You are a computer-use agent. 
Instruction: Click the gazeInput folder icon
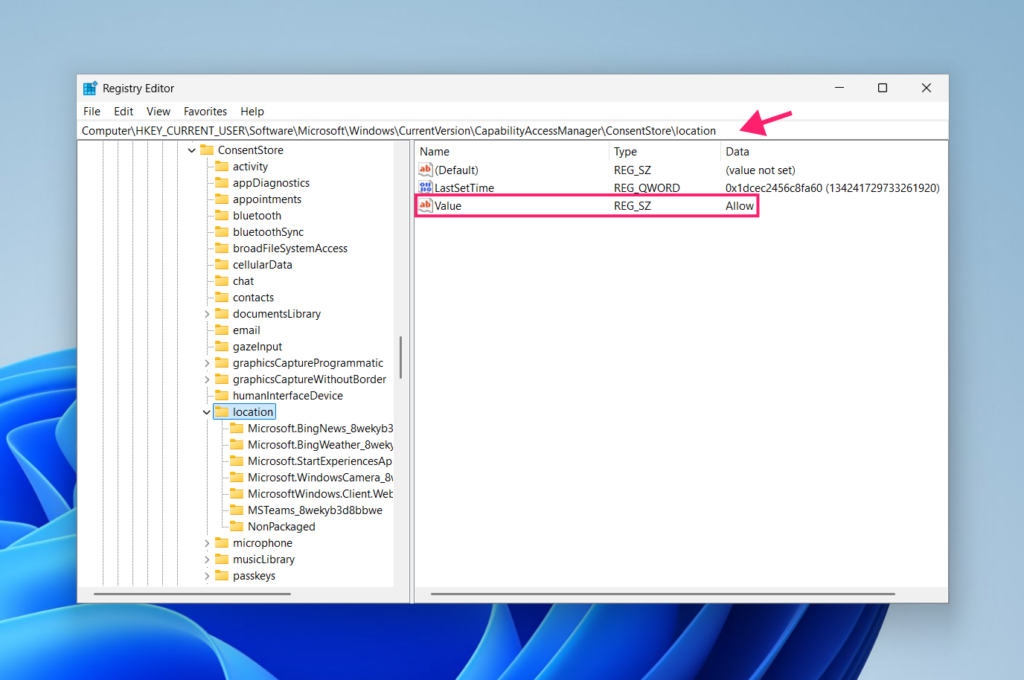(x=222, y=346)
